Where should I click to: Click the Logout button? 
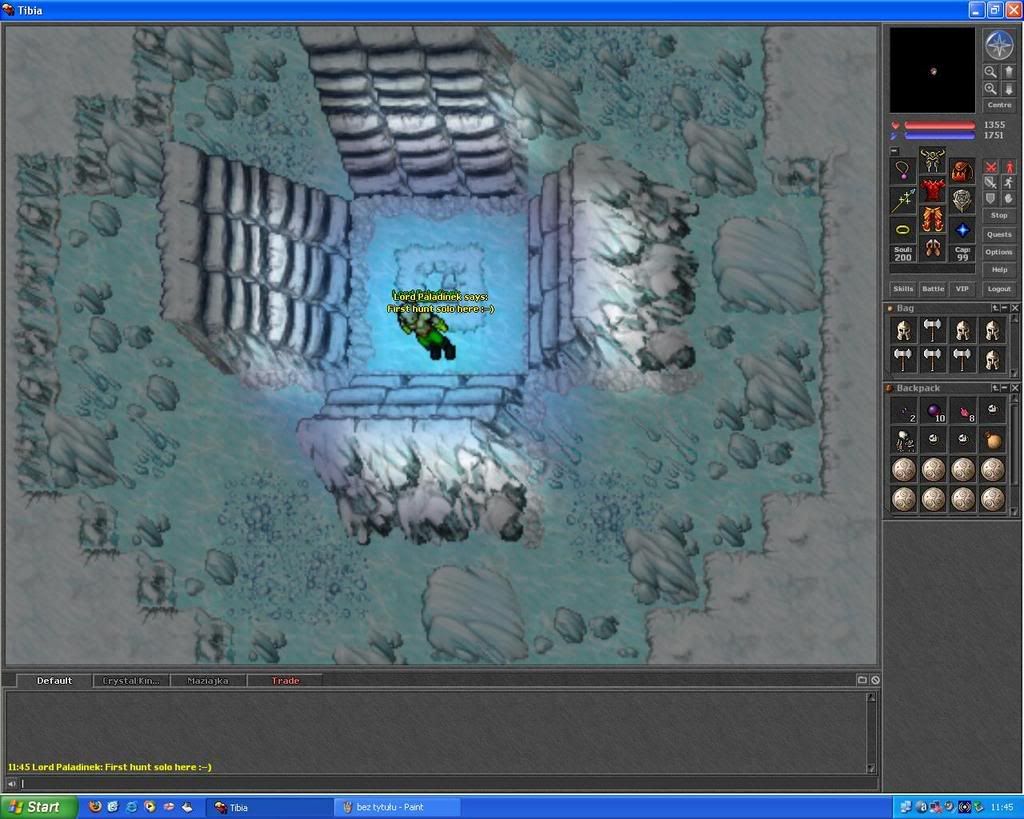pos(999,289)
